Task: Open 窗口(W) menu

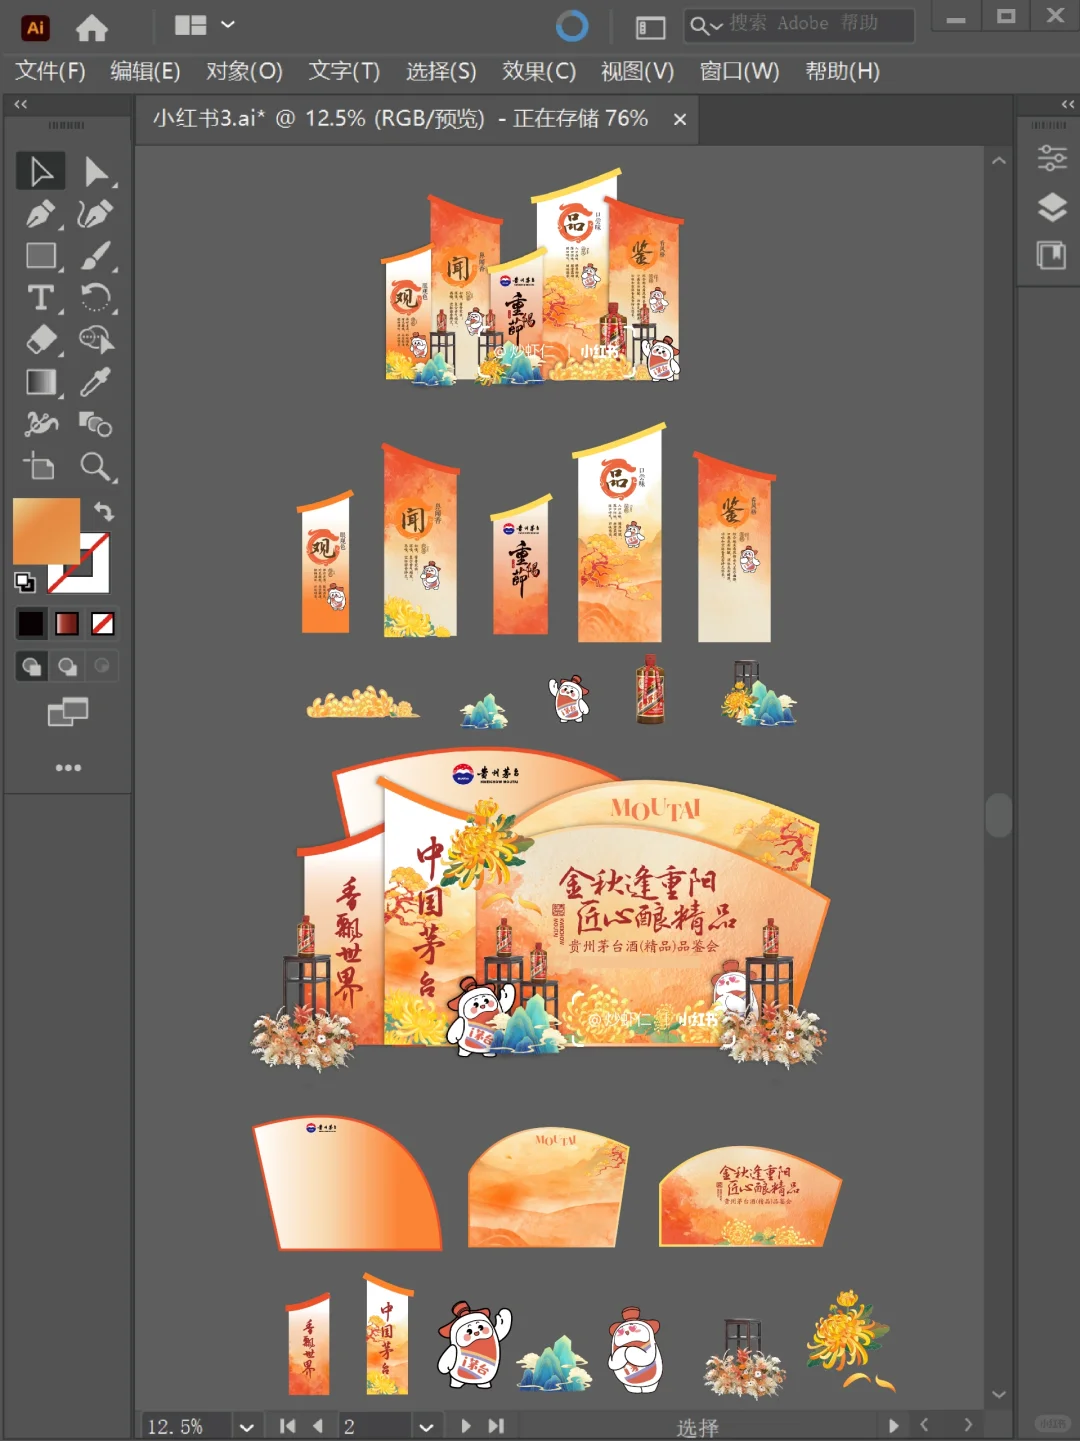Action: (739, 71)
